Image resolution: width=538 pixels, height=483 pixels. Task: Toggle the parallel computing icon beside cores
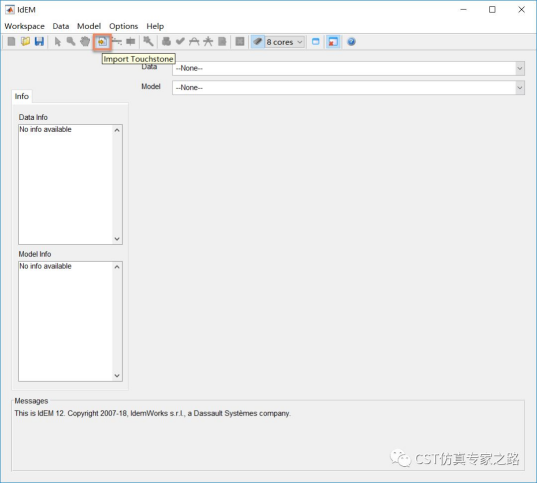257,42
